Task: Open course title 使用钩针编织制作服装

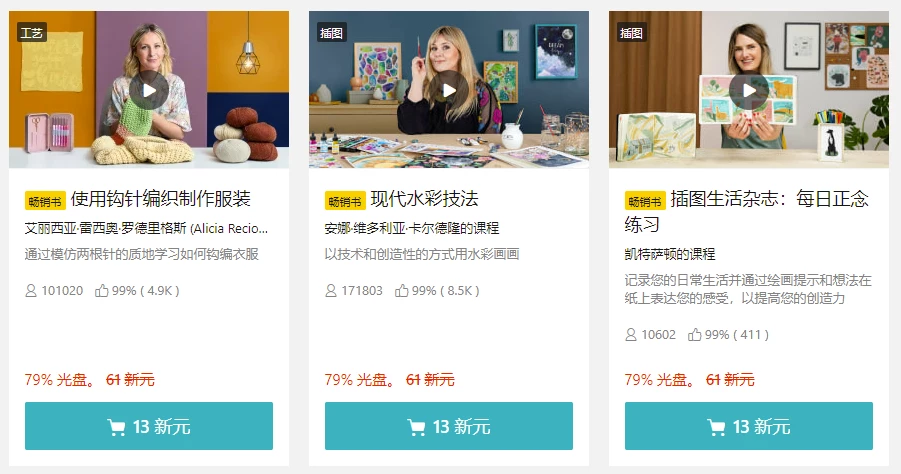Action: (161, 199)
